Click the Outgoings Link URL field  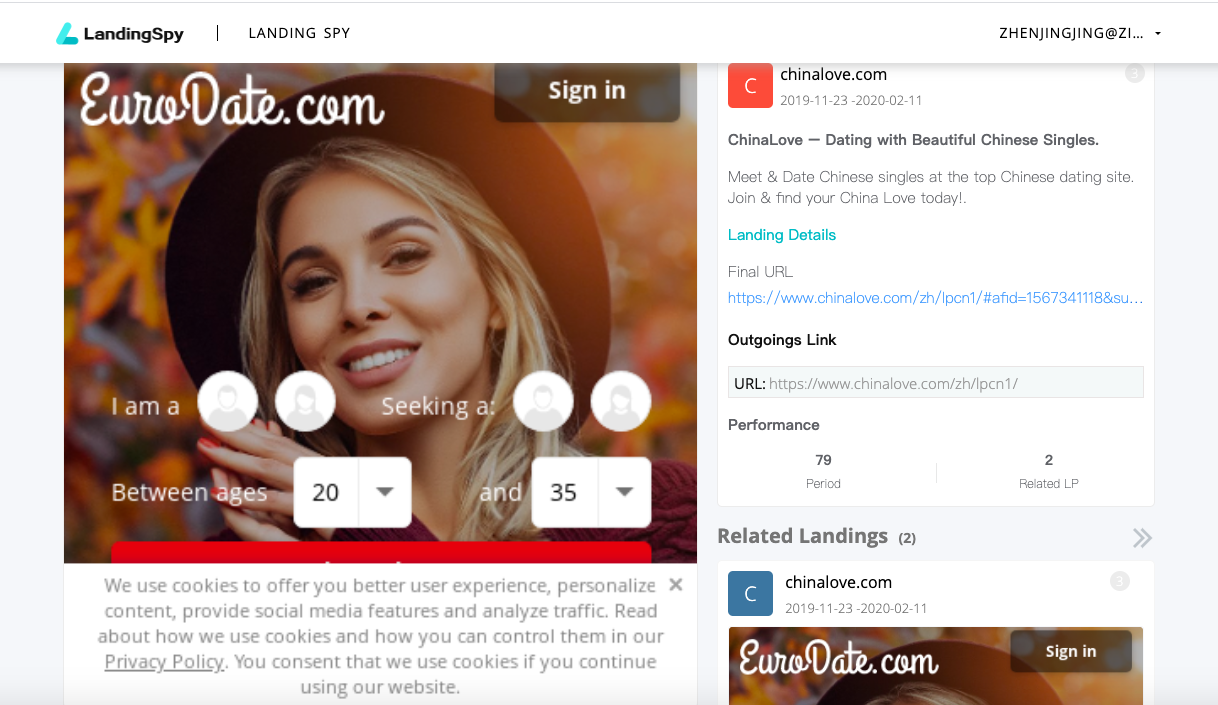935,383
